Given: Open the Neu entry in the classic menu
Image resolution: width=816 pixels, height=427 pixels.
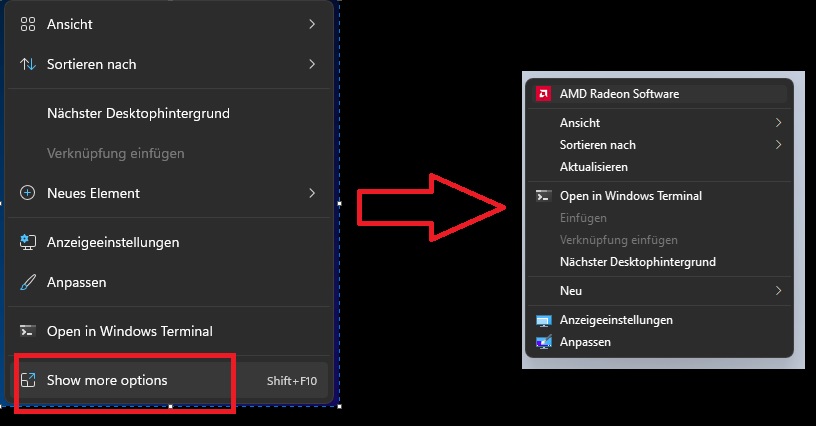Looking at the screenshot, I should click(x=659, y=291).
